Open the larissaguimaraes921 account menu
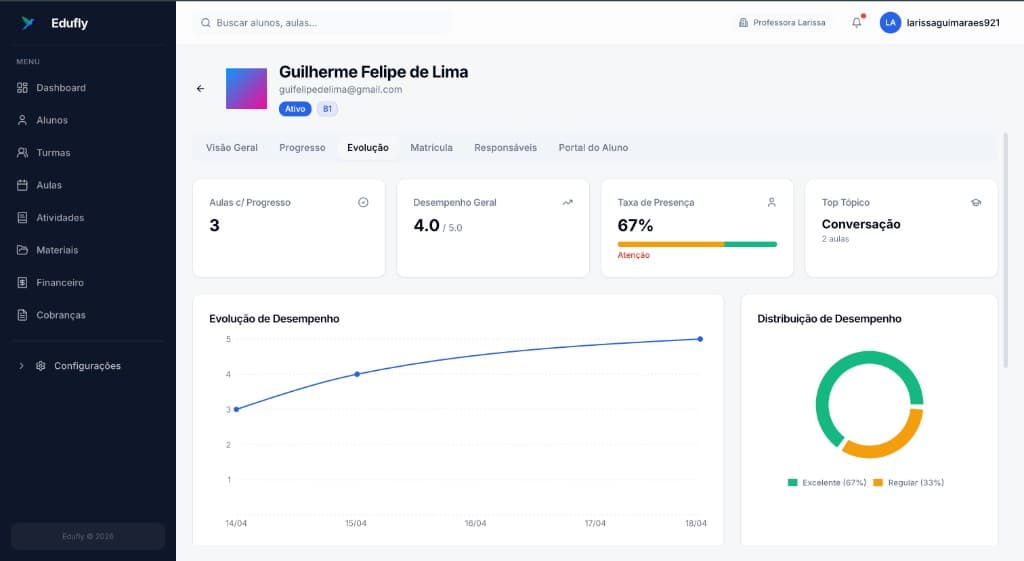 952,23
